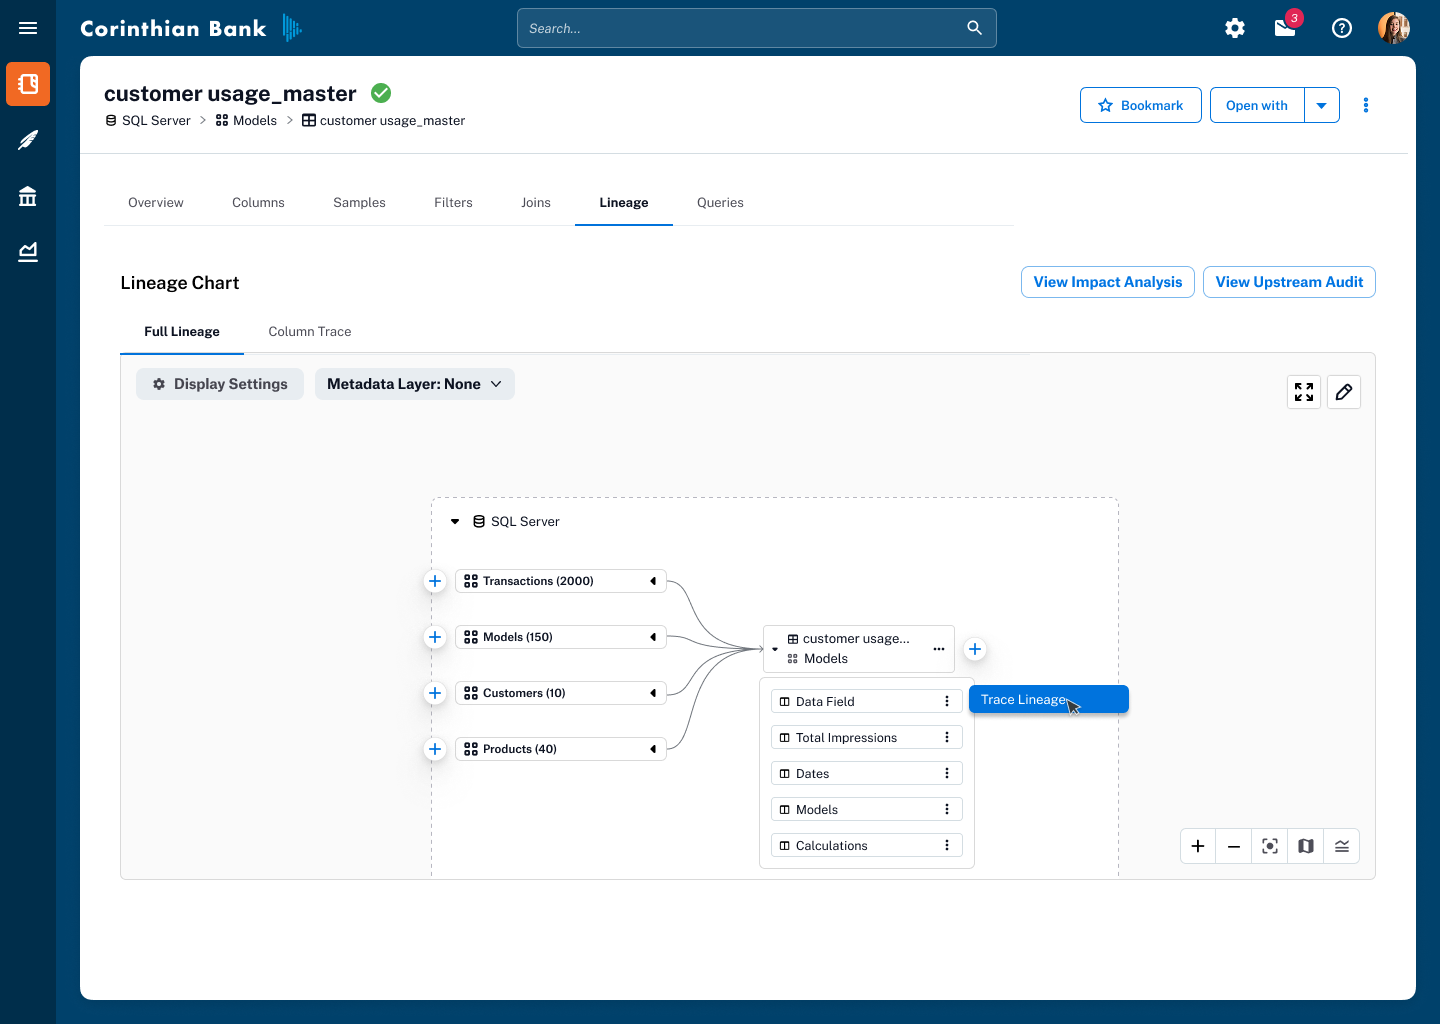The width and height of the screenshot is (1440, 1024).
Task: Go to SQL Server breadcrumb
Action: 148,120
